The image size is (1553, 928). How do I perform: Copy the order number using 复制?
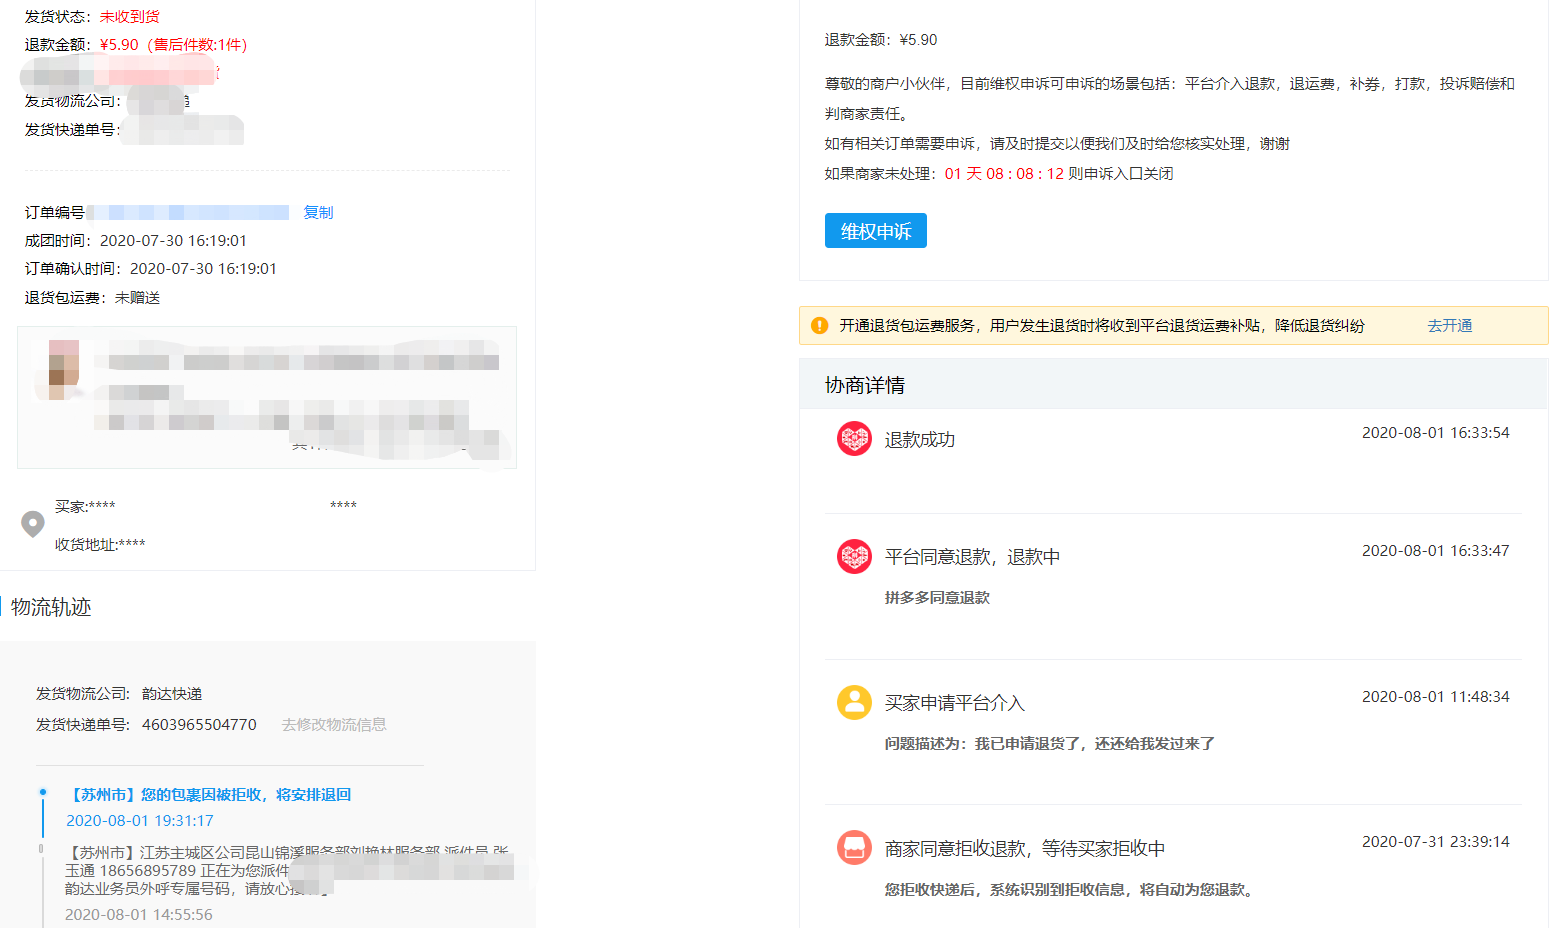318,212
